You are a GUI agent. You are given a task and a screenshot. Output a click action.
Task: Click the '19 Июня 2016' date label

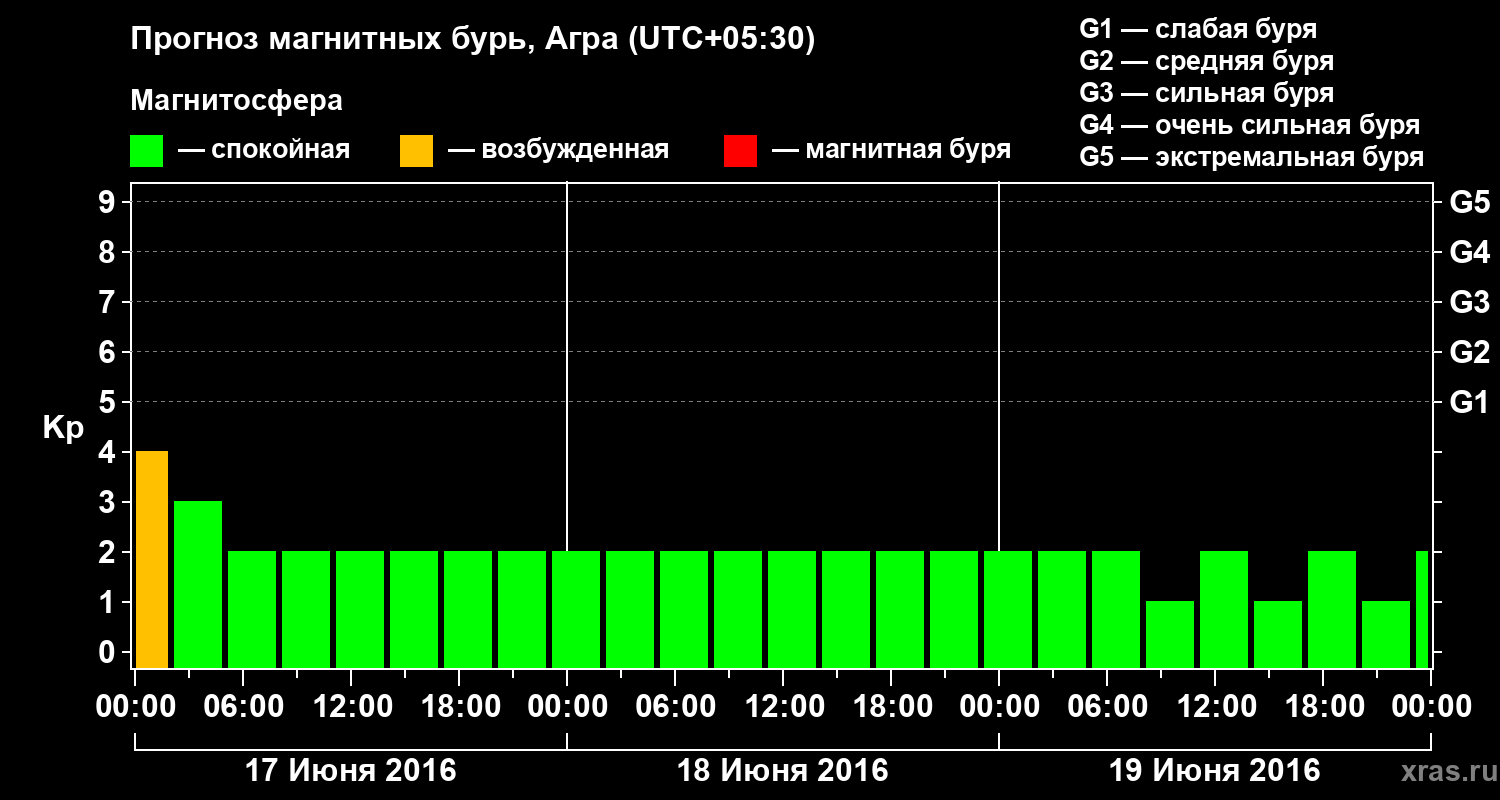coord(1215,771)
